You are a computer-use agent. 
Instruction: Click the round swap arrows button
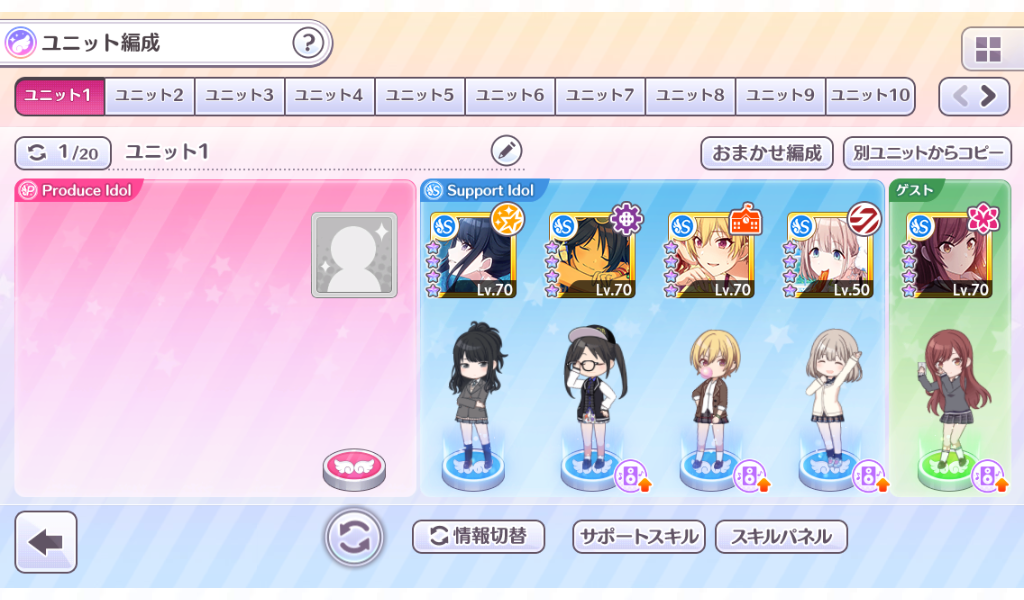[x=354, y=537]
